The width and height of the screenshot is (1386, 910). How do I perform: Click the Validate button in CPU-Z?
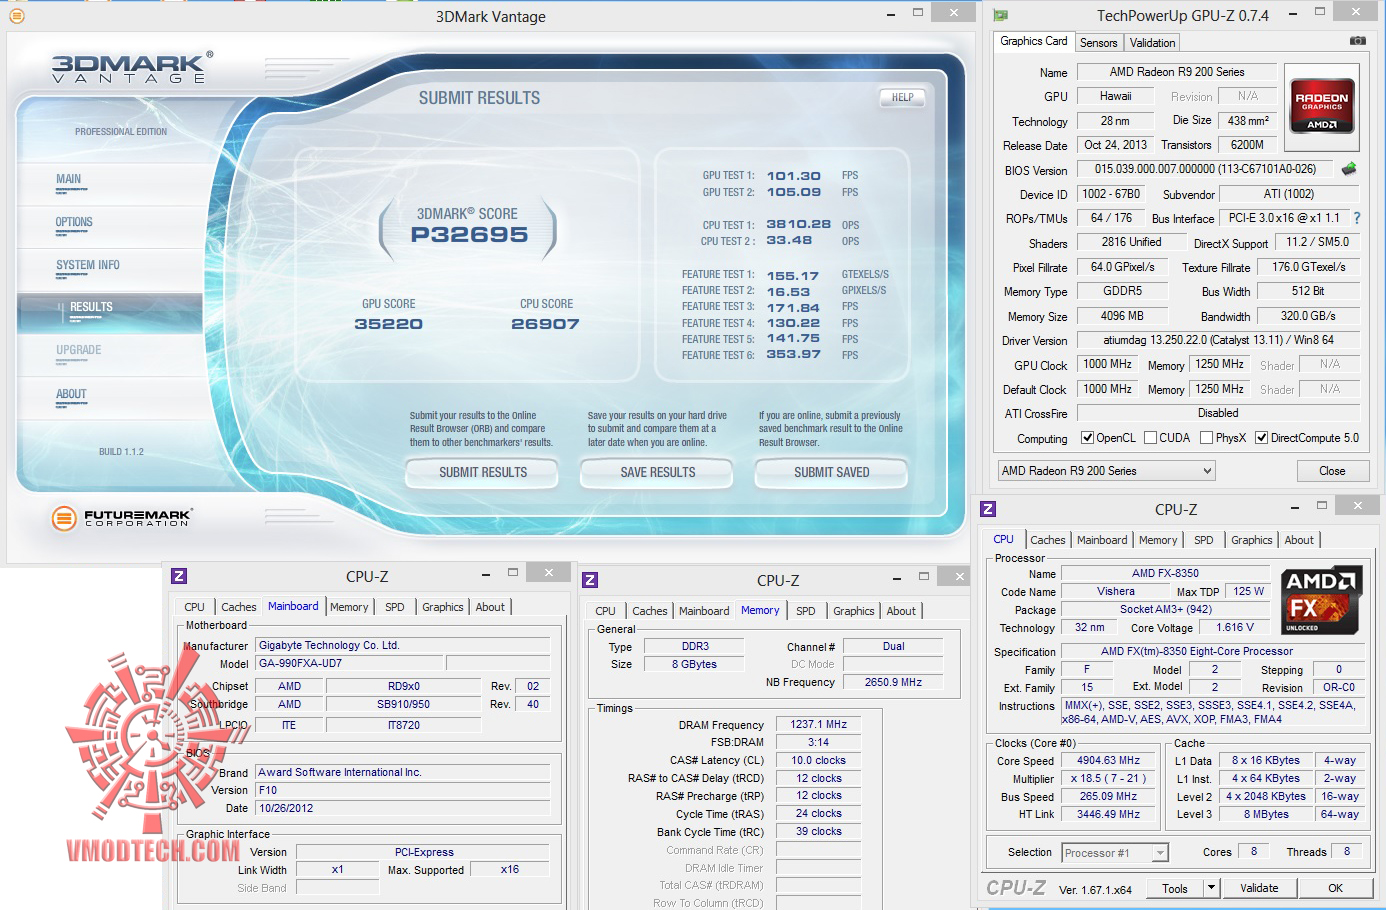click(1259, 888)
